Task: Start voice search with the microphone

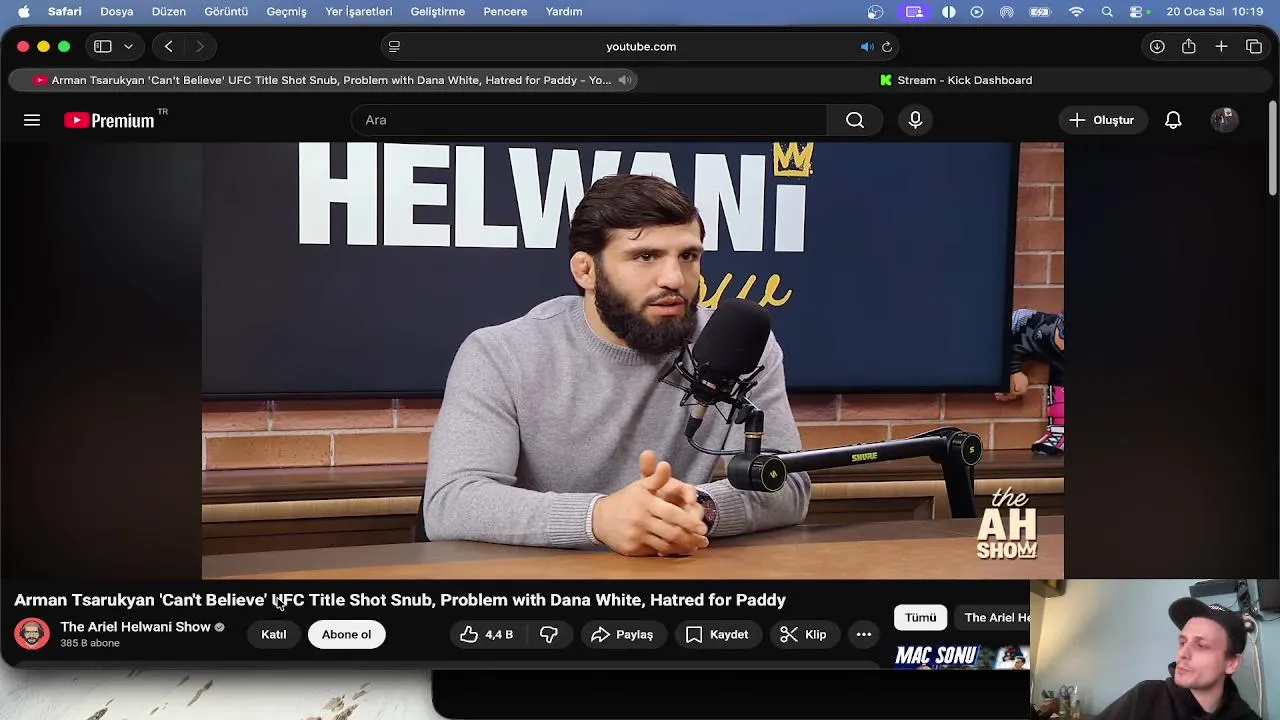Action: coord(915,120)
